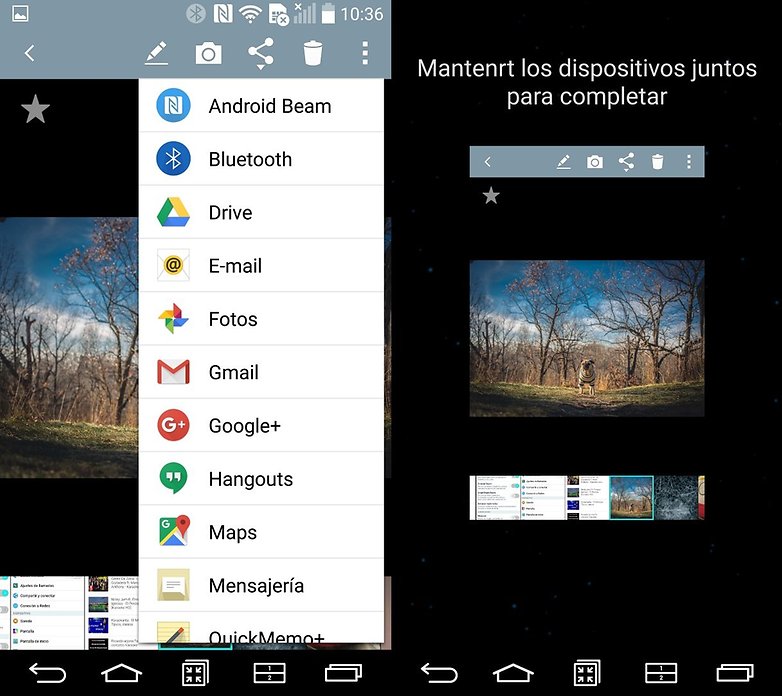The width and height of the screenshot is (782, 696).
Task: Tap the red Gmail envelope icon
Action: point(173,372)
